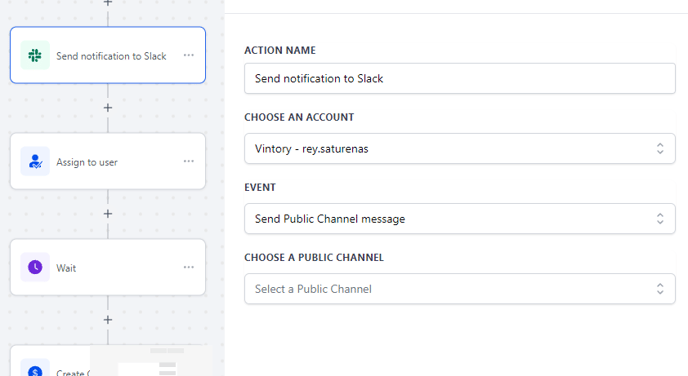Screen dimensions: 688x376
Task: Open the Select a Public Channel dropdown
Action: tap(460, 289)
